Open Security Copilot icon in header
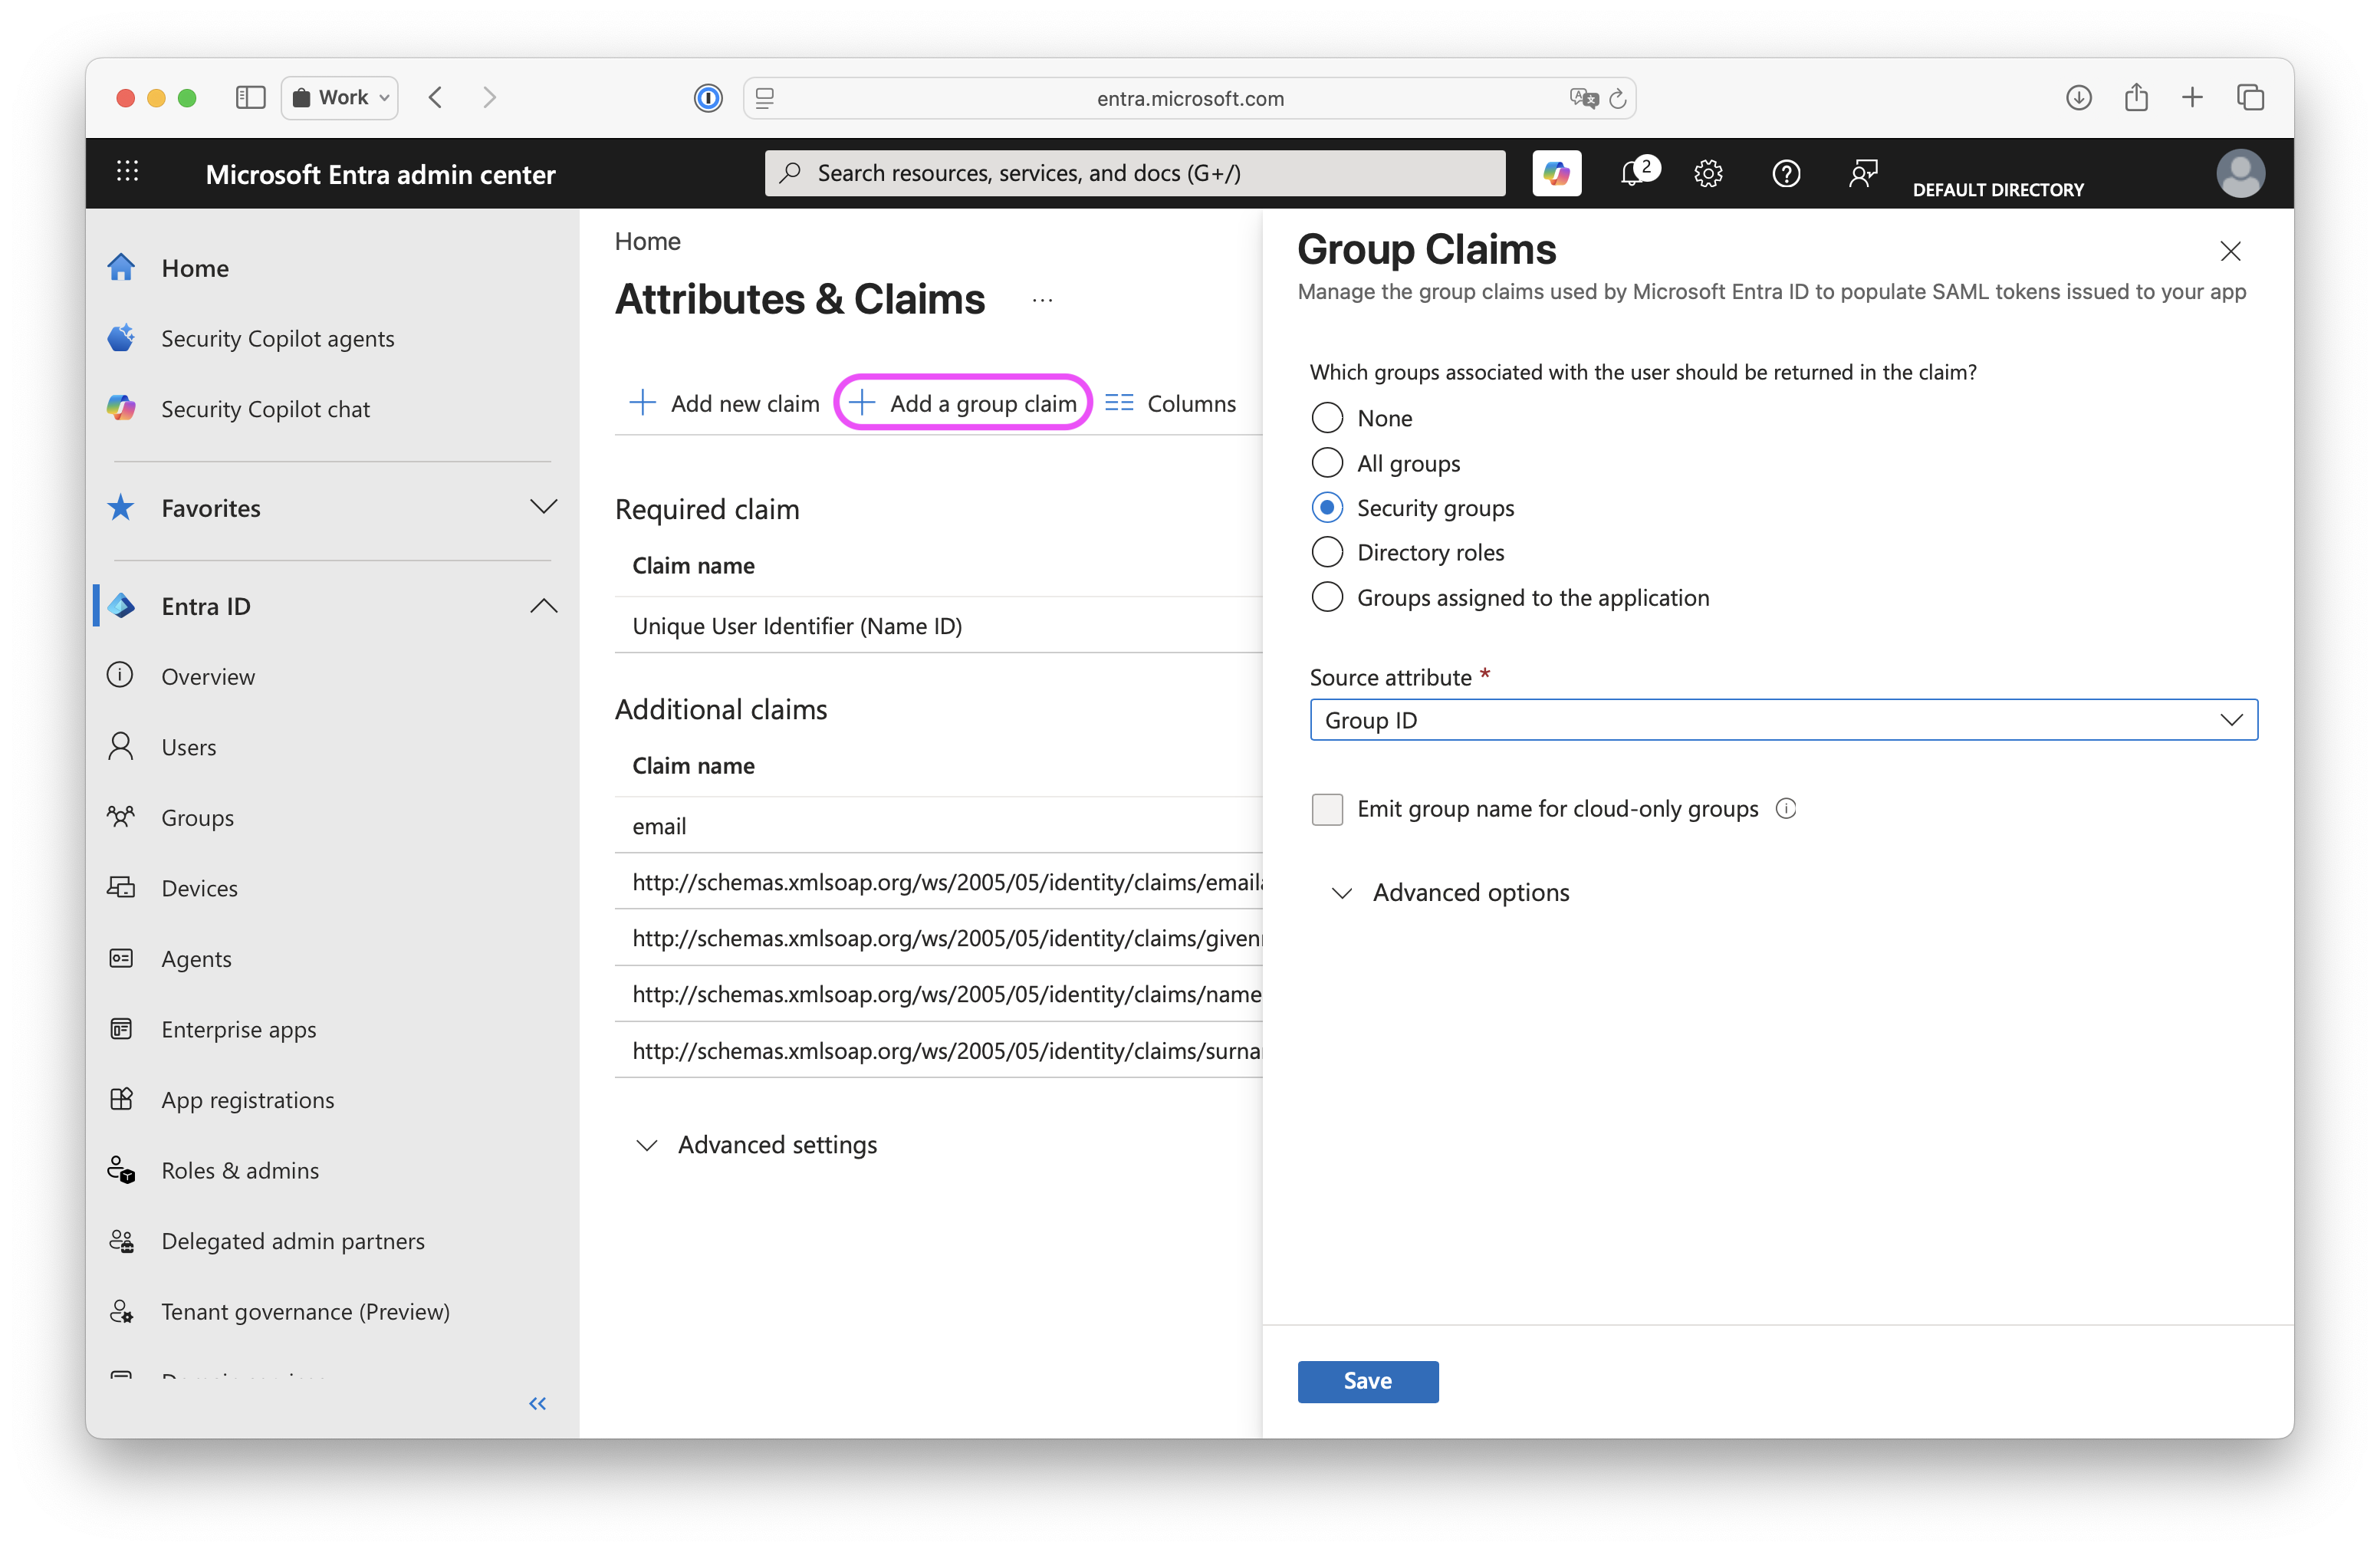 (x=1556, y=173)
